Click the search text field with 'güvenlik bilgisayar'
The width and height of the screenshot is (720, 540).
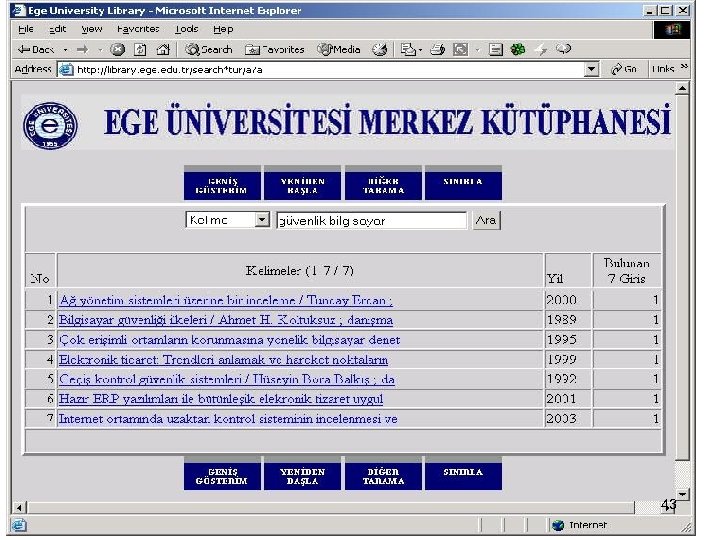(x=371, y=220)
